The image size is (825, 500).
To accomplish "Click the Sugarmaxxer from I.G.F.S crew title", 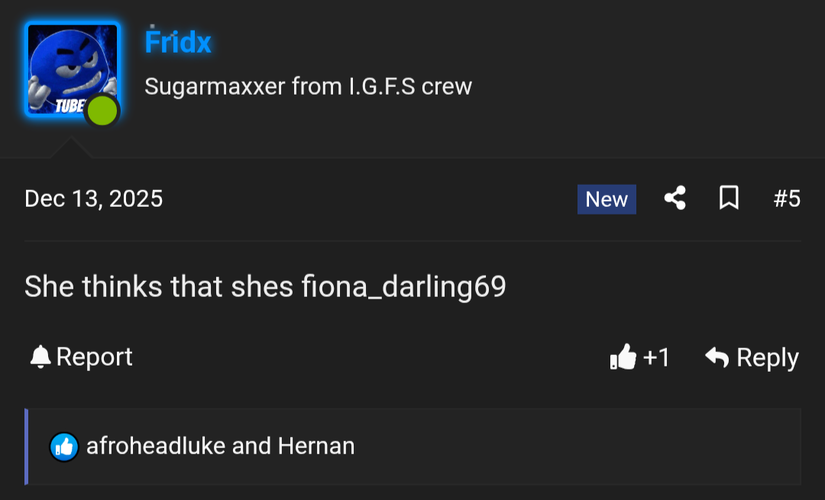I will pyautogui.click(x=308, y=86).
